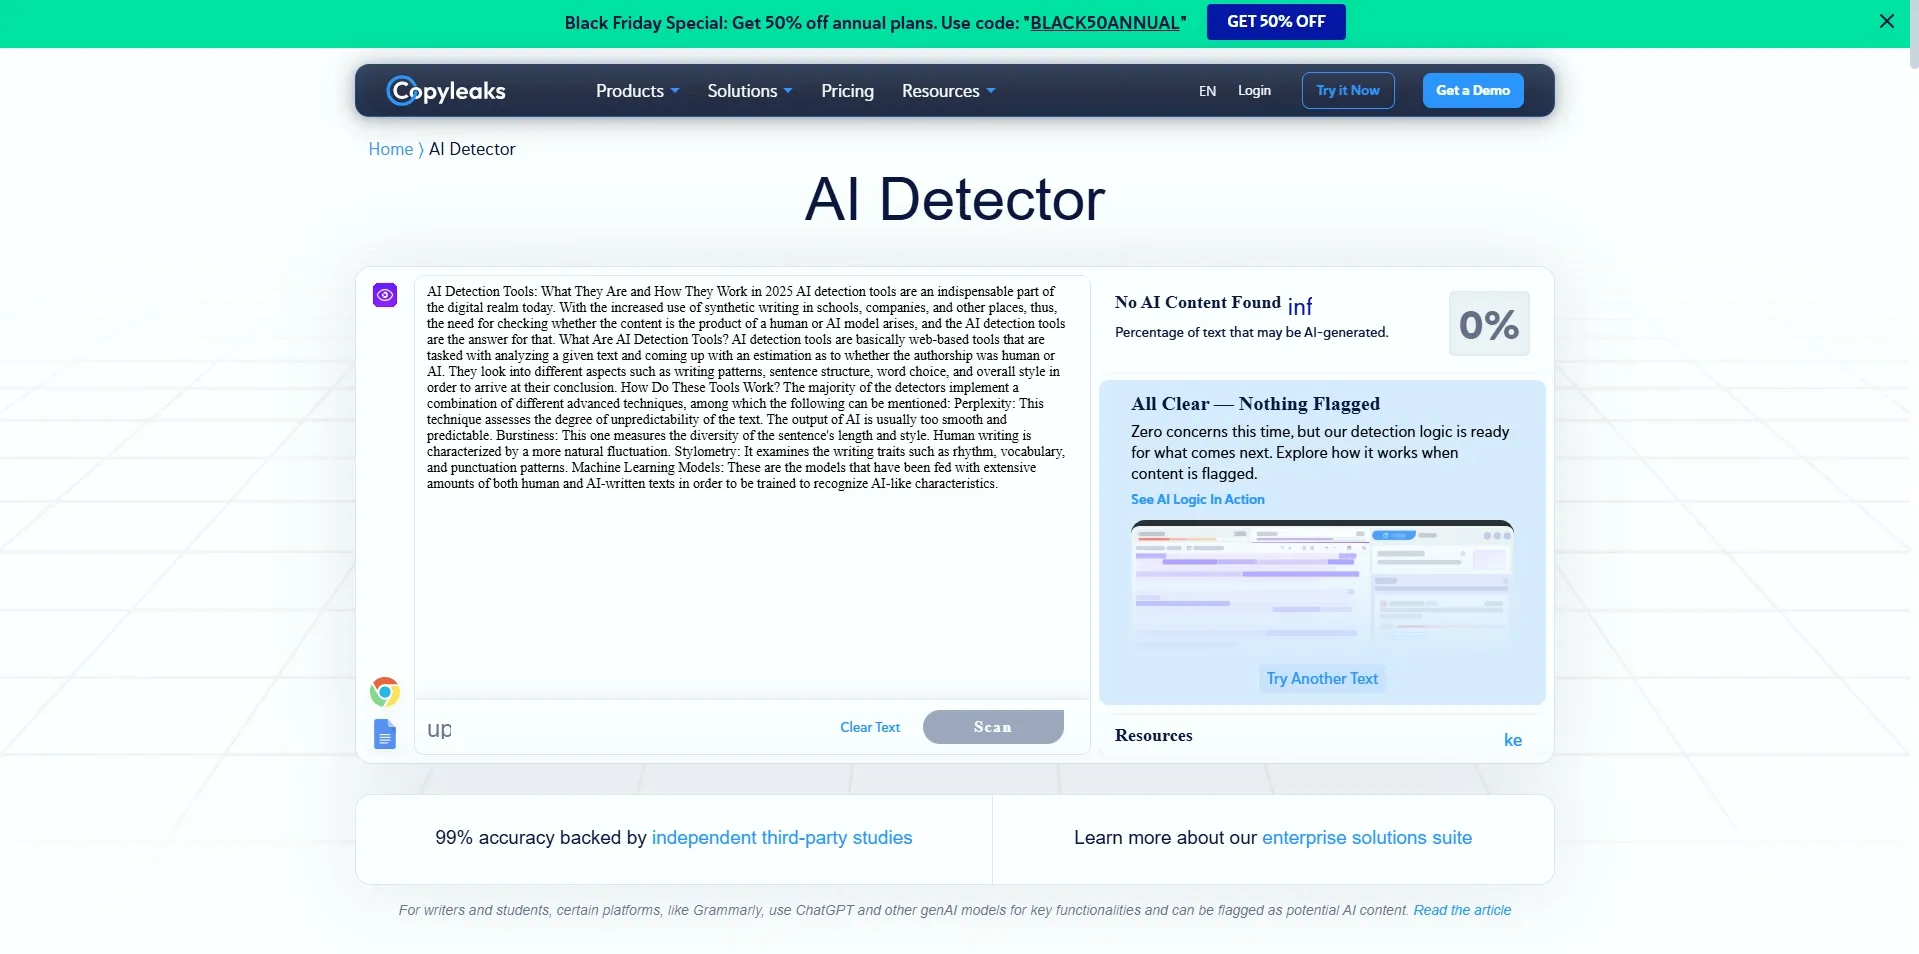Click the Get a Demo button
1919x954 pixels.
1472,91
